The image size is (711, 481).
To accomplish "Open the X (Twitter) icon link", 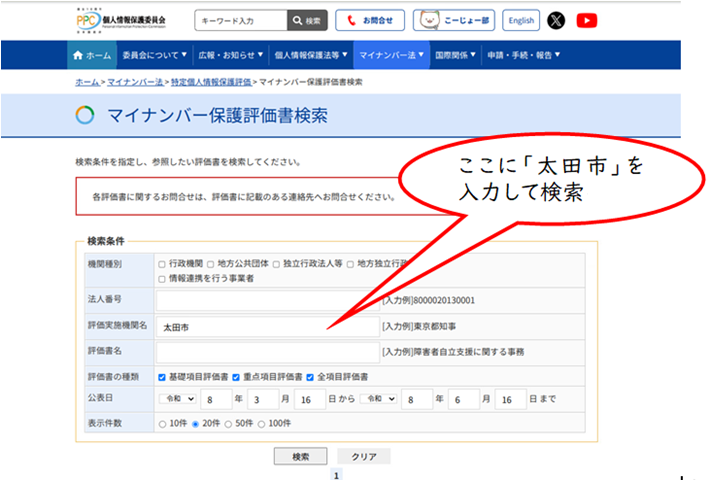I will (x=556, y=20).
